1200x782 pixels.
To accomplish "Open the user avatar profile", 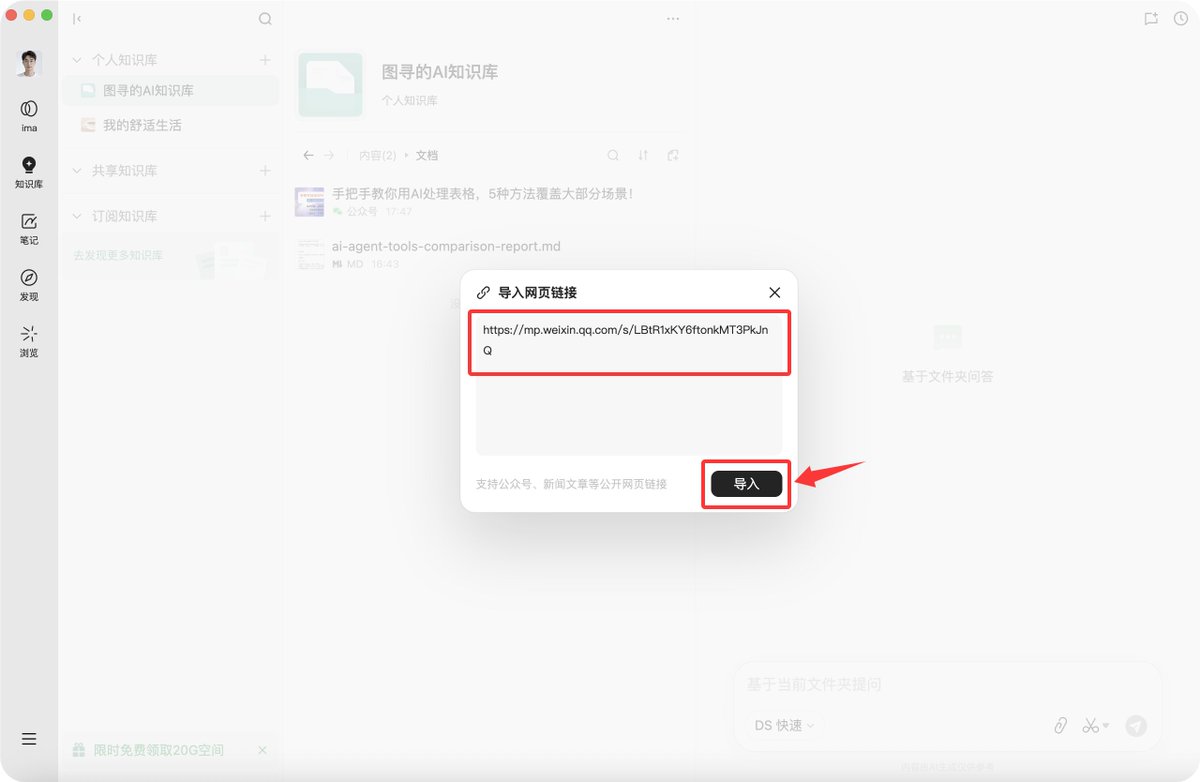I will click(29, 64).
